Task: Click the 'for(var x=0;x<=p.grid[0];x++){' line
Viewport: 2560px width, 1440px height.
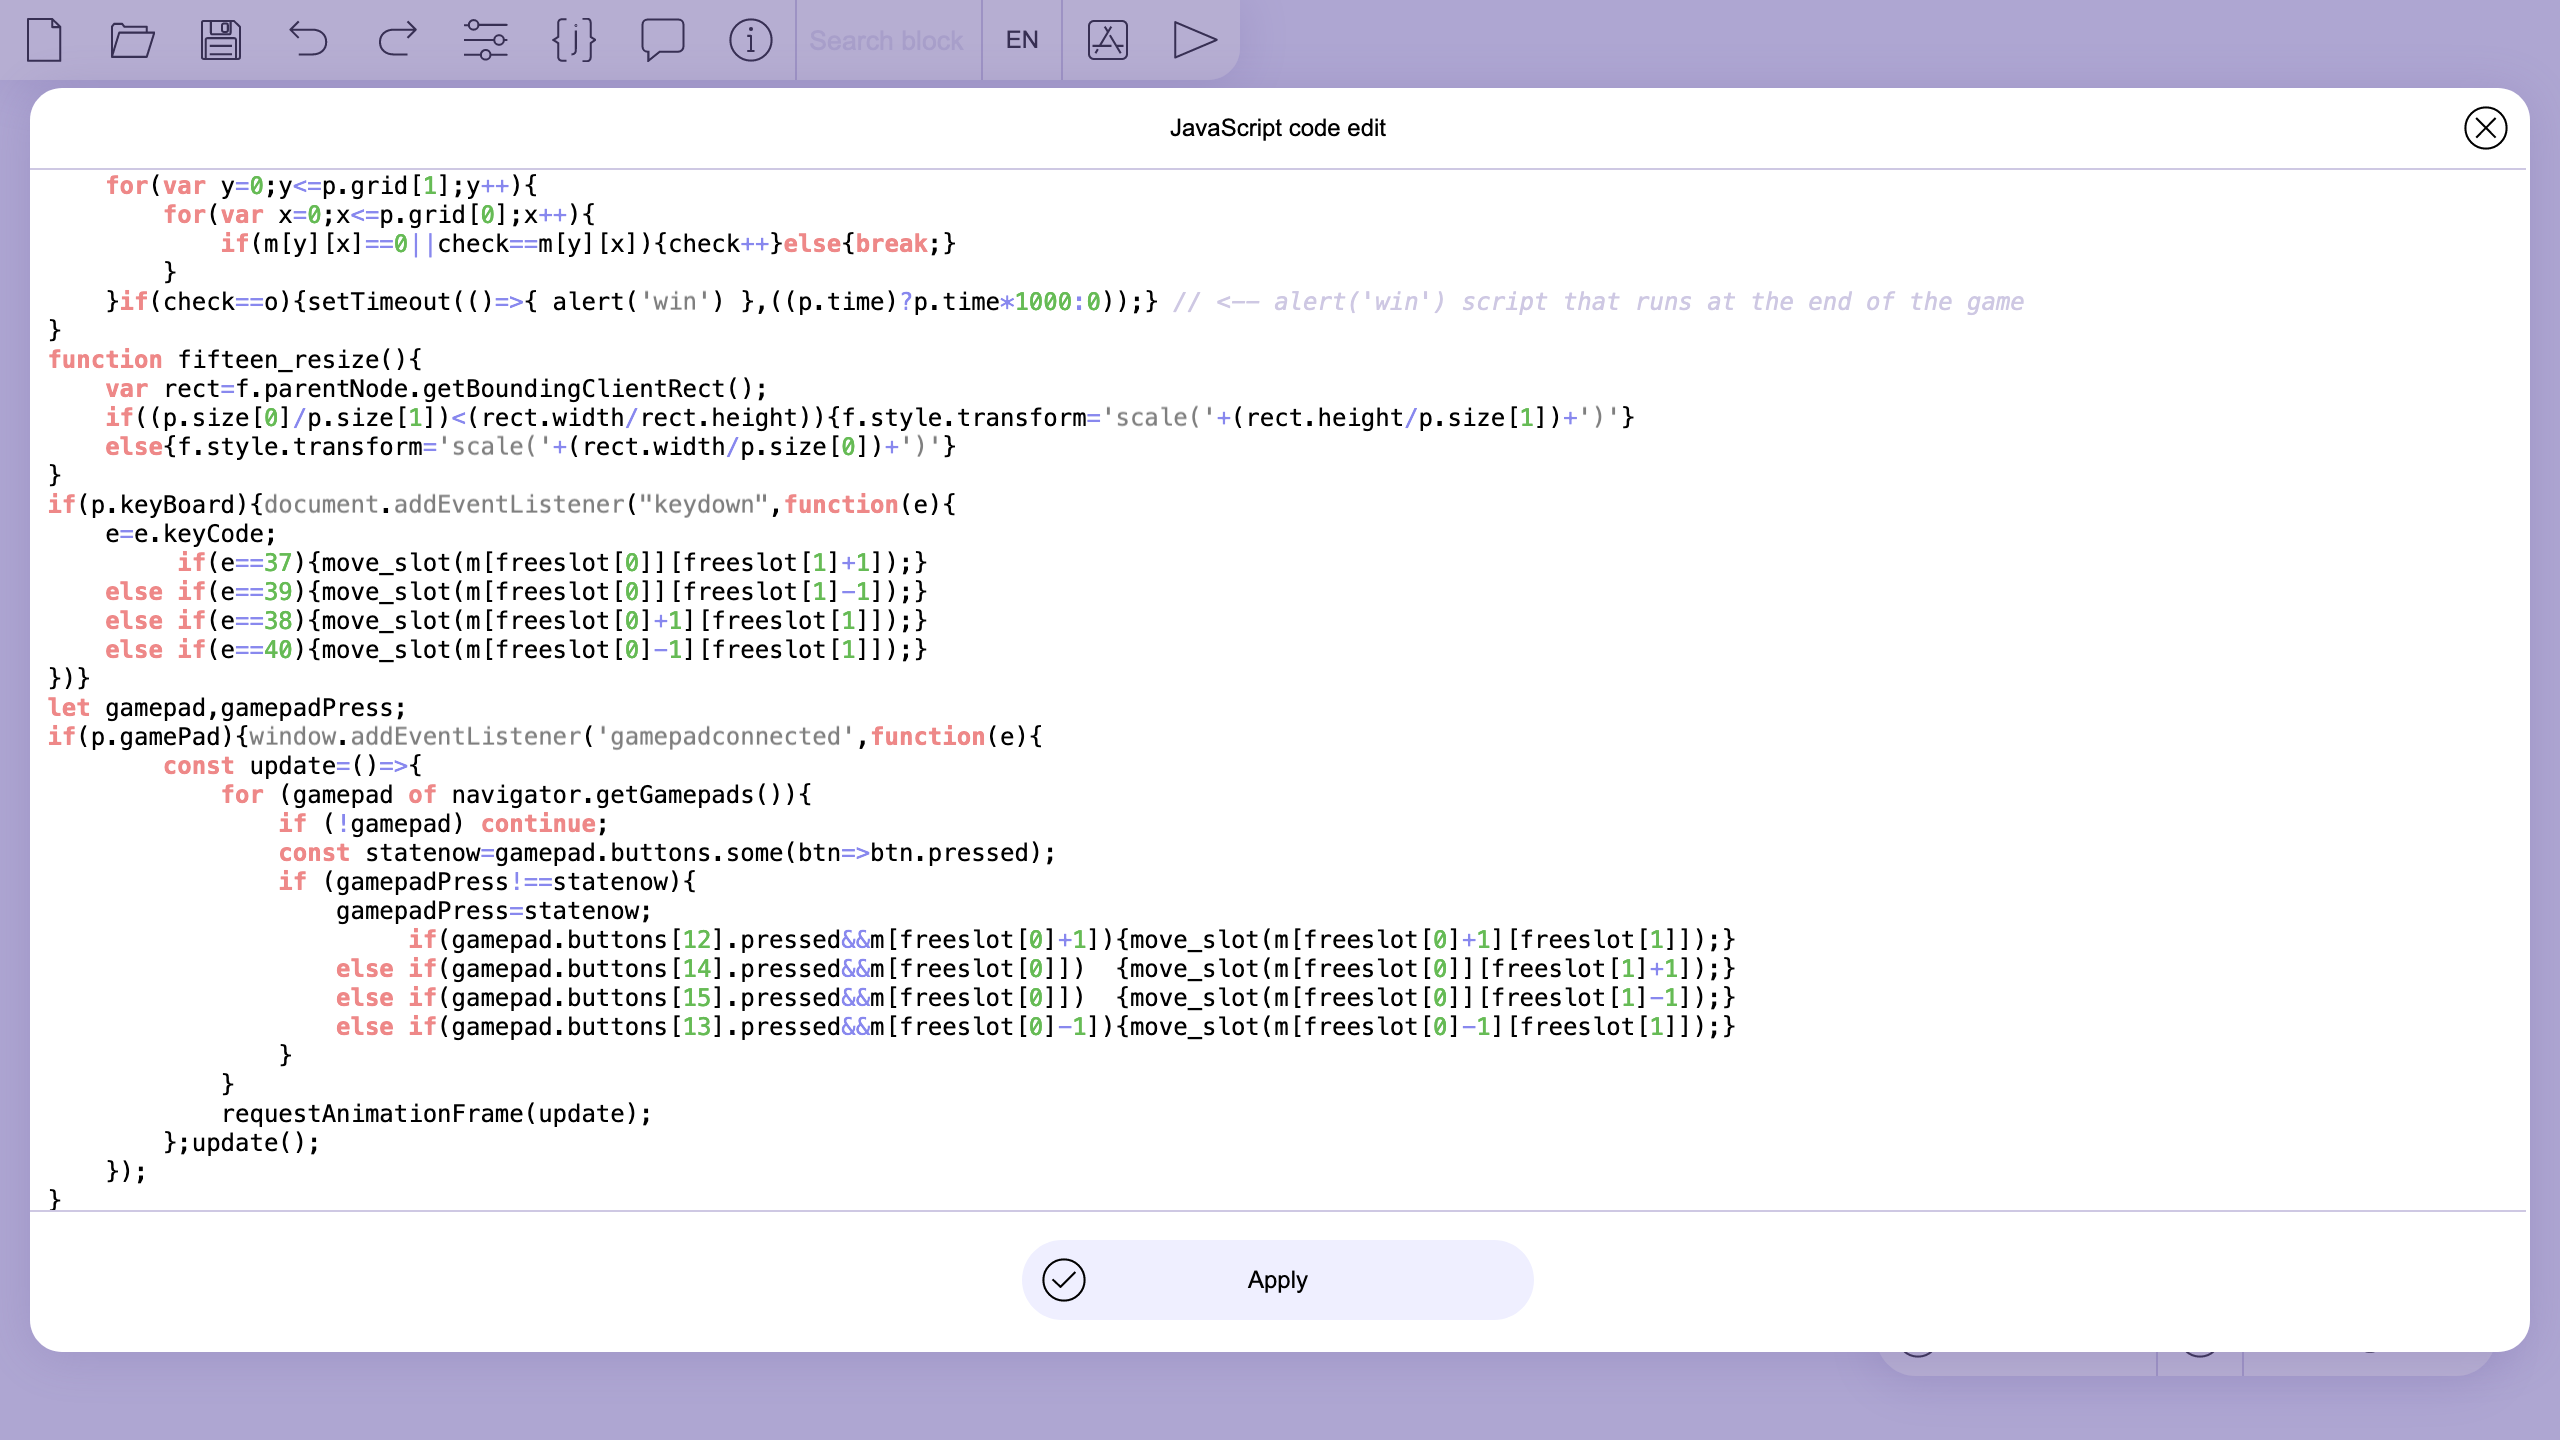Action: [x=379, y=215]
